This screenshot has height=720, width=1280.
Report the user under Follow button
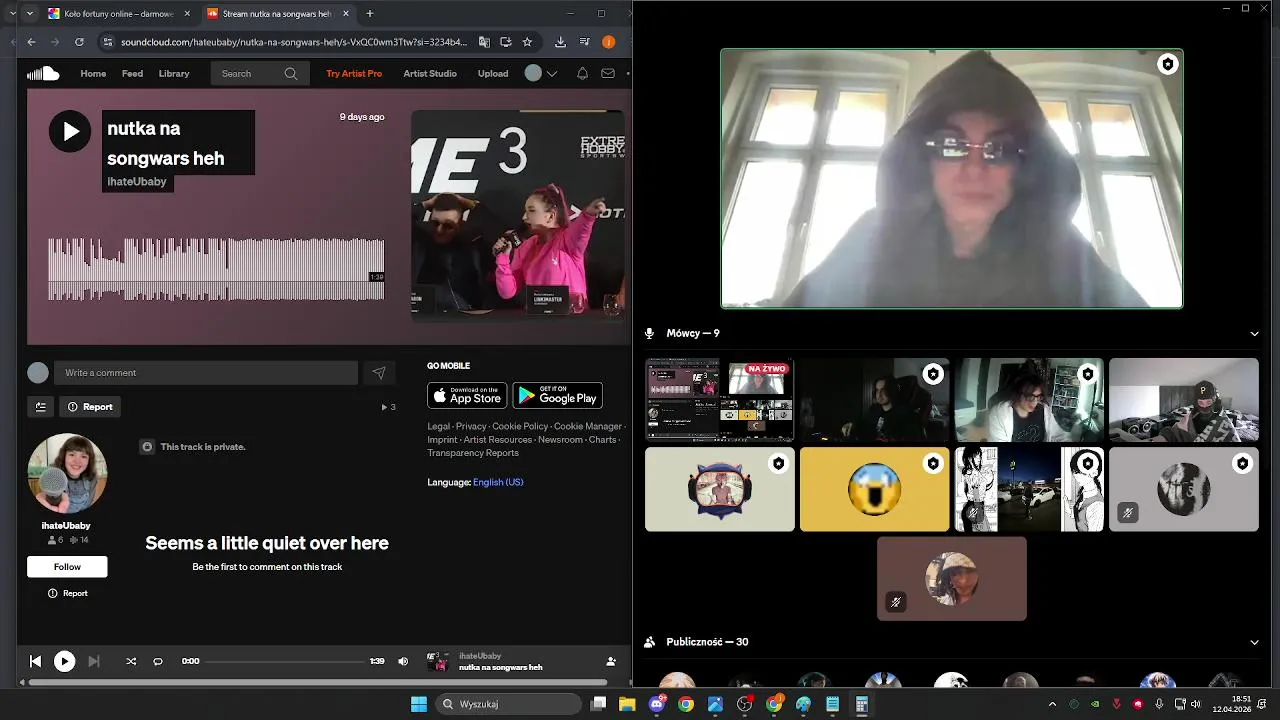(67, 593)
